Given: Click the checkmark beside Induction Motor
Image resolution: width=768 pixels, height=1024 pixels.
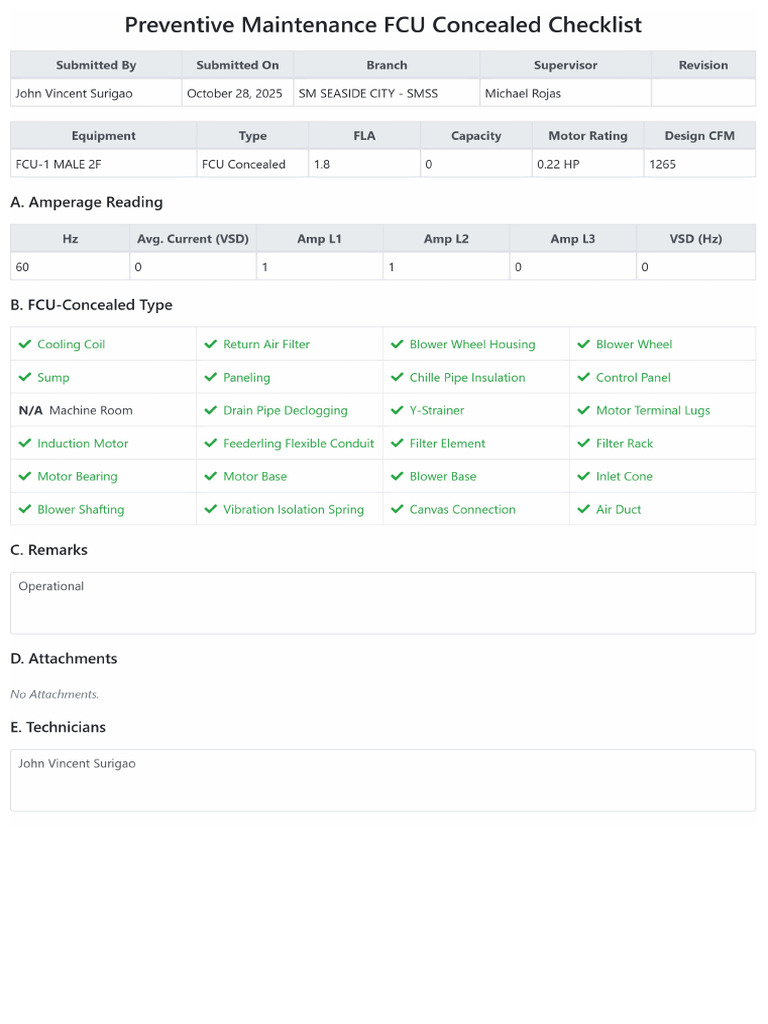Looking at the screenshot, I should coord(25,443).
